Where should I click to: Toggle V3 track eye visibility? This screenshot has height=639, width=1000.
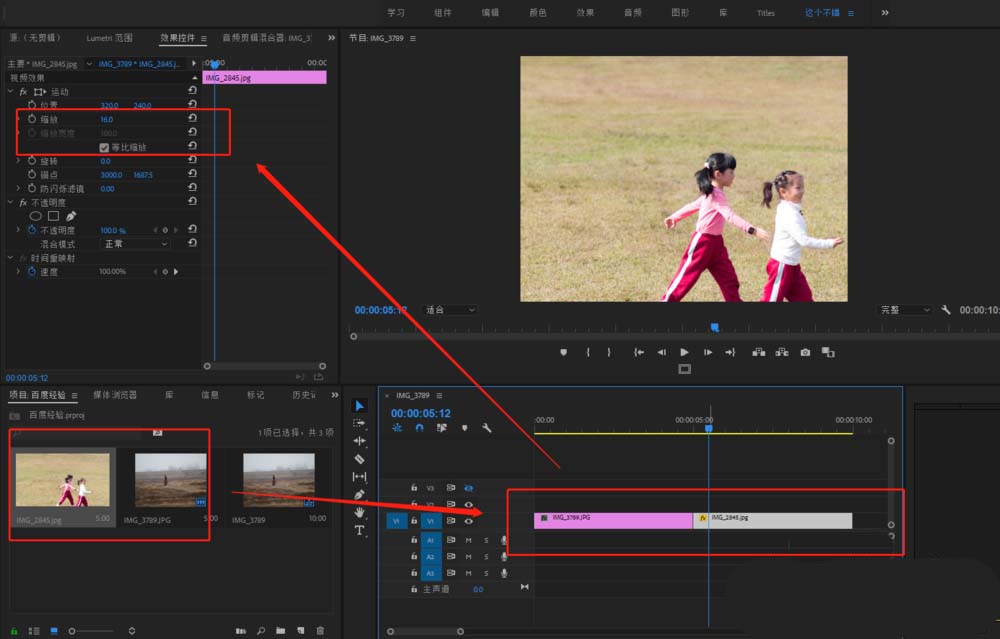[468, 488]
